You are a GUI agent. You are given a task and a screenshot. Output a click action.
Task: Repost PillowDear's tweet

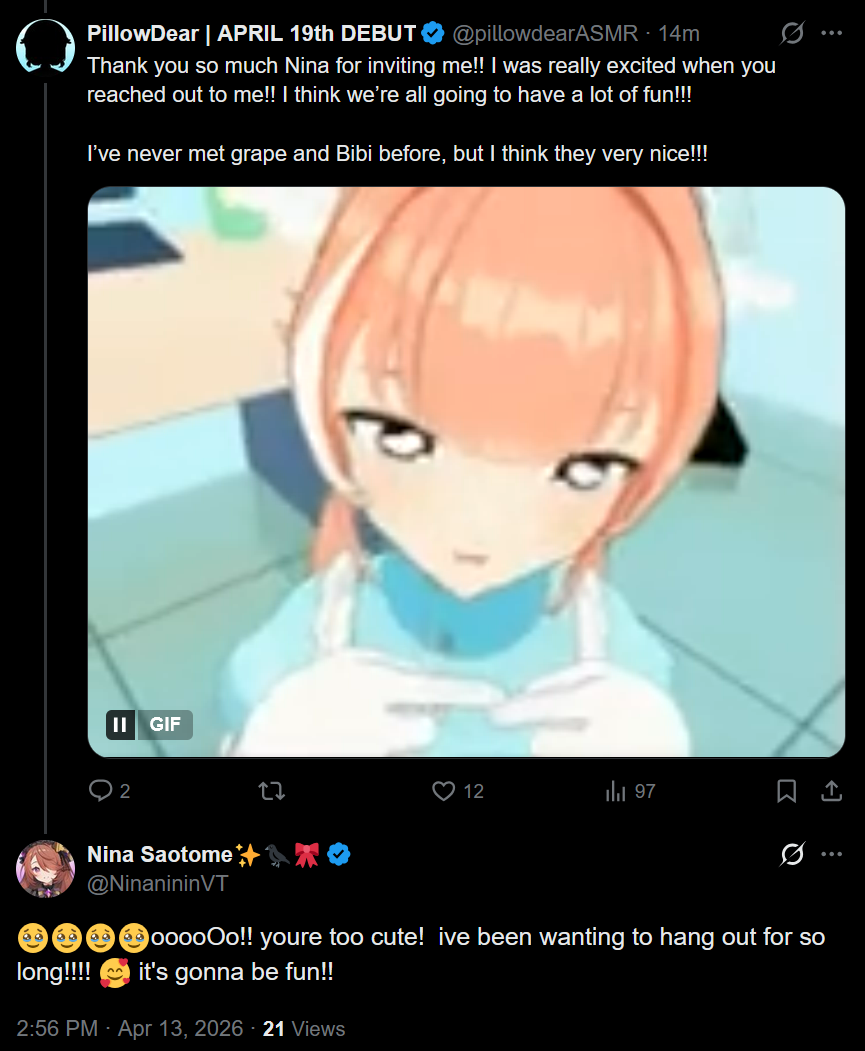(x=272, y=791)
